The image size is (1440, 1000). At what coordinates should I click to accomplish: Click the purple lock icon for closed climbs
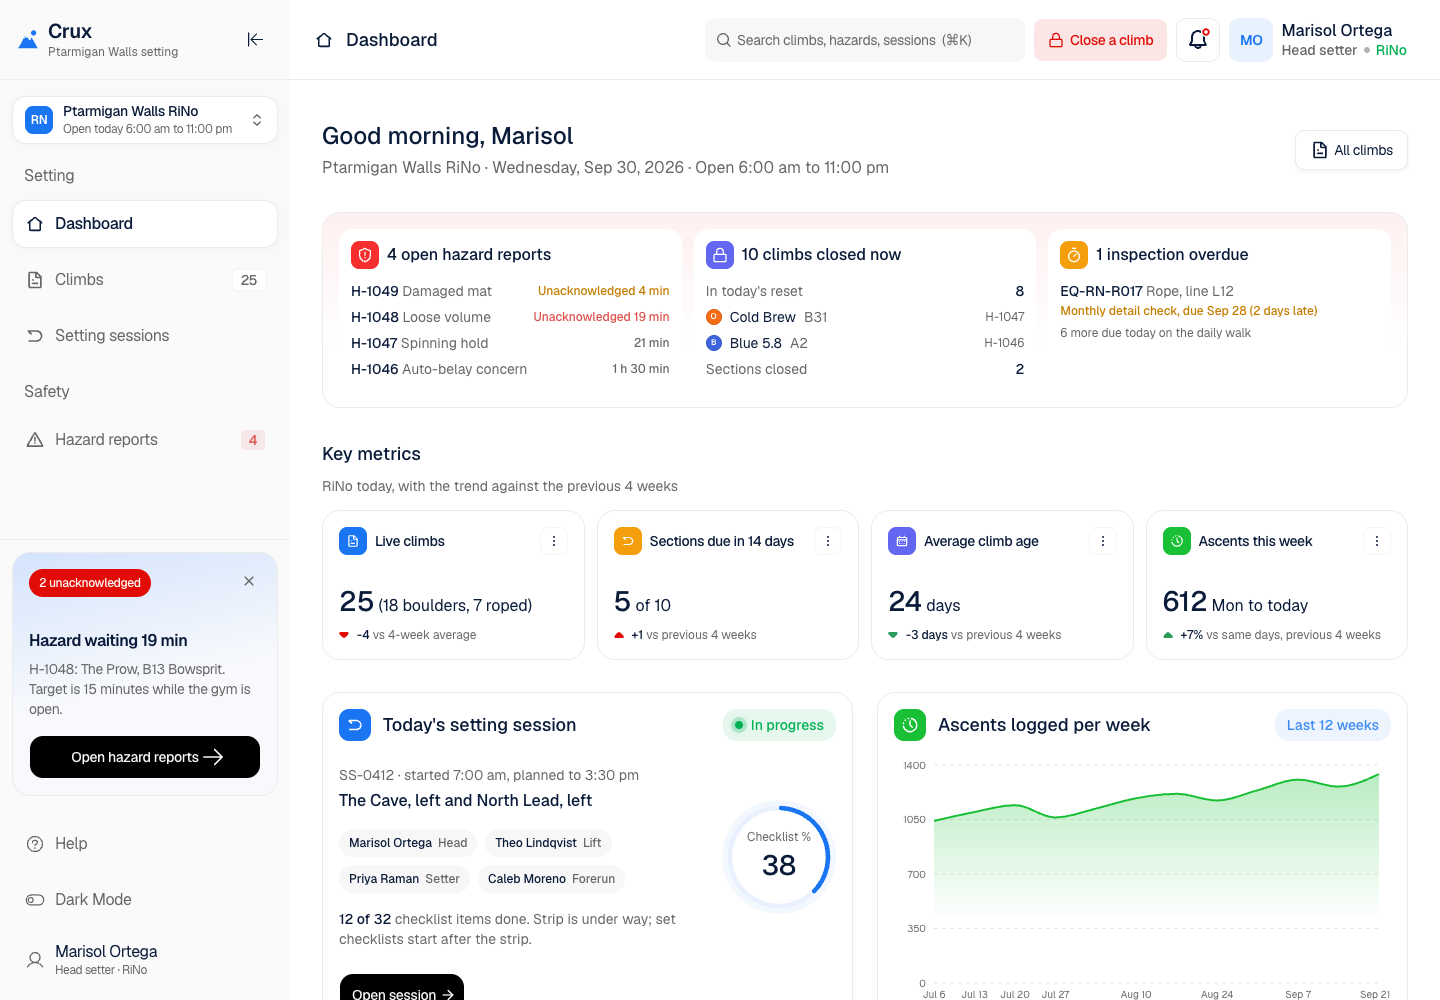click(720, 255)
